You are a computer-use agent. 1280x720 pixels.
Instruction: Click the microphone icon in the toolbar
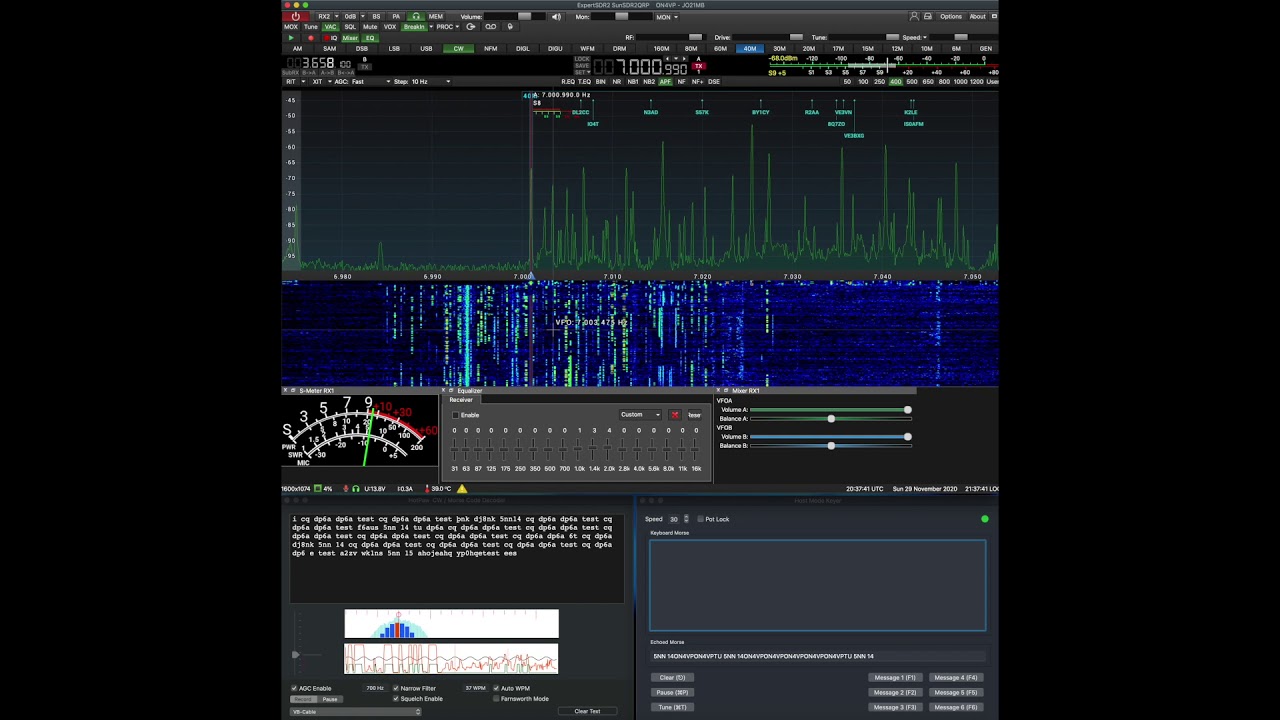[x=510, y=27]
